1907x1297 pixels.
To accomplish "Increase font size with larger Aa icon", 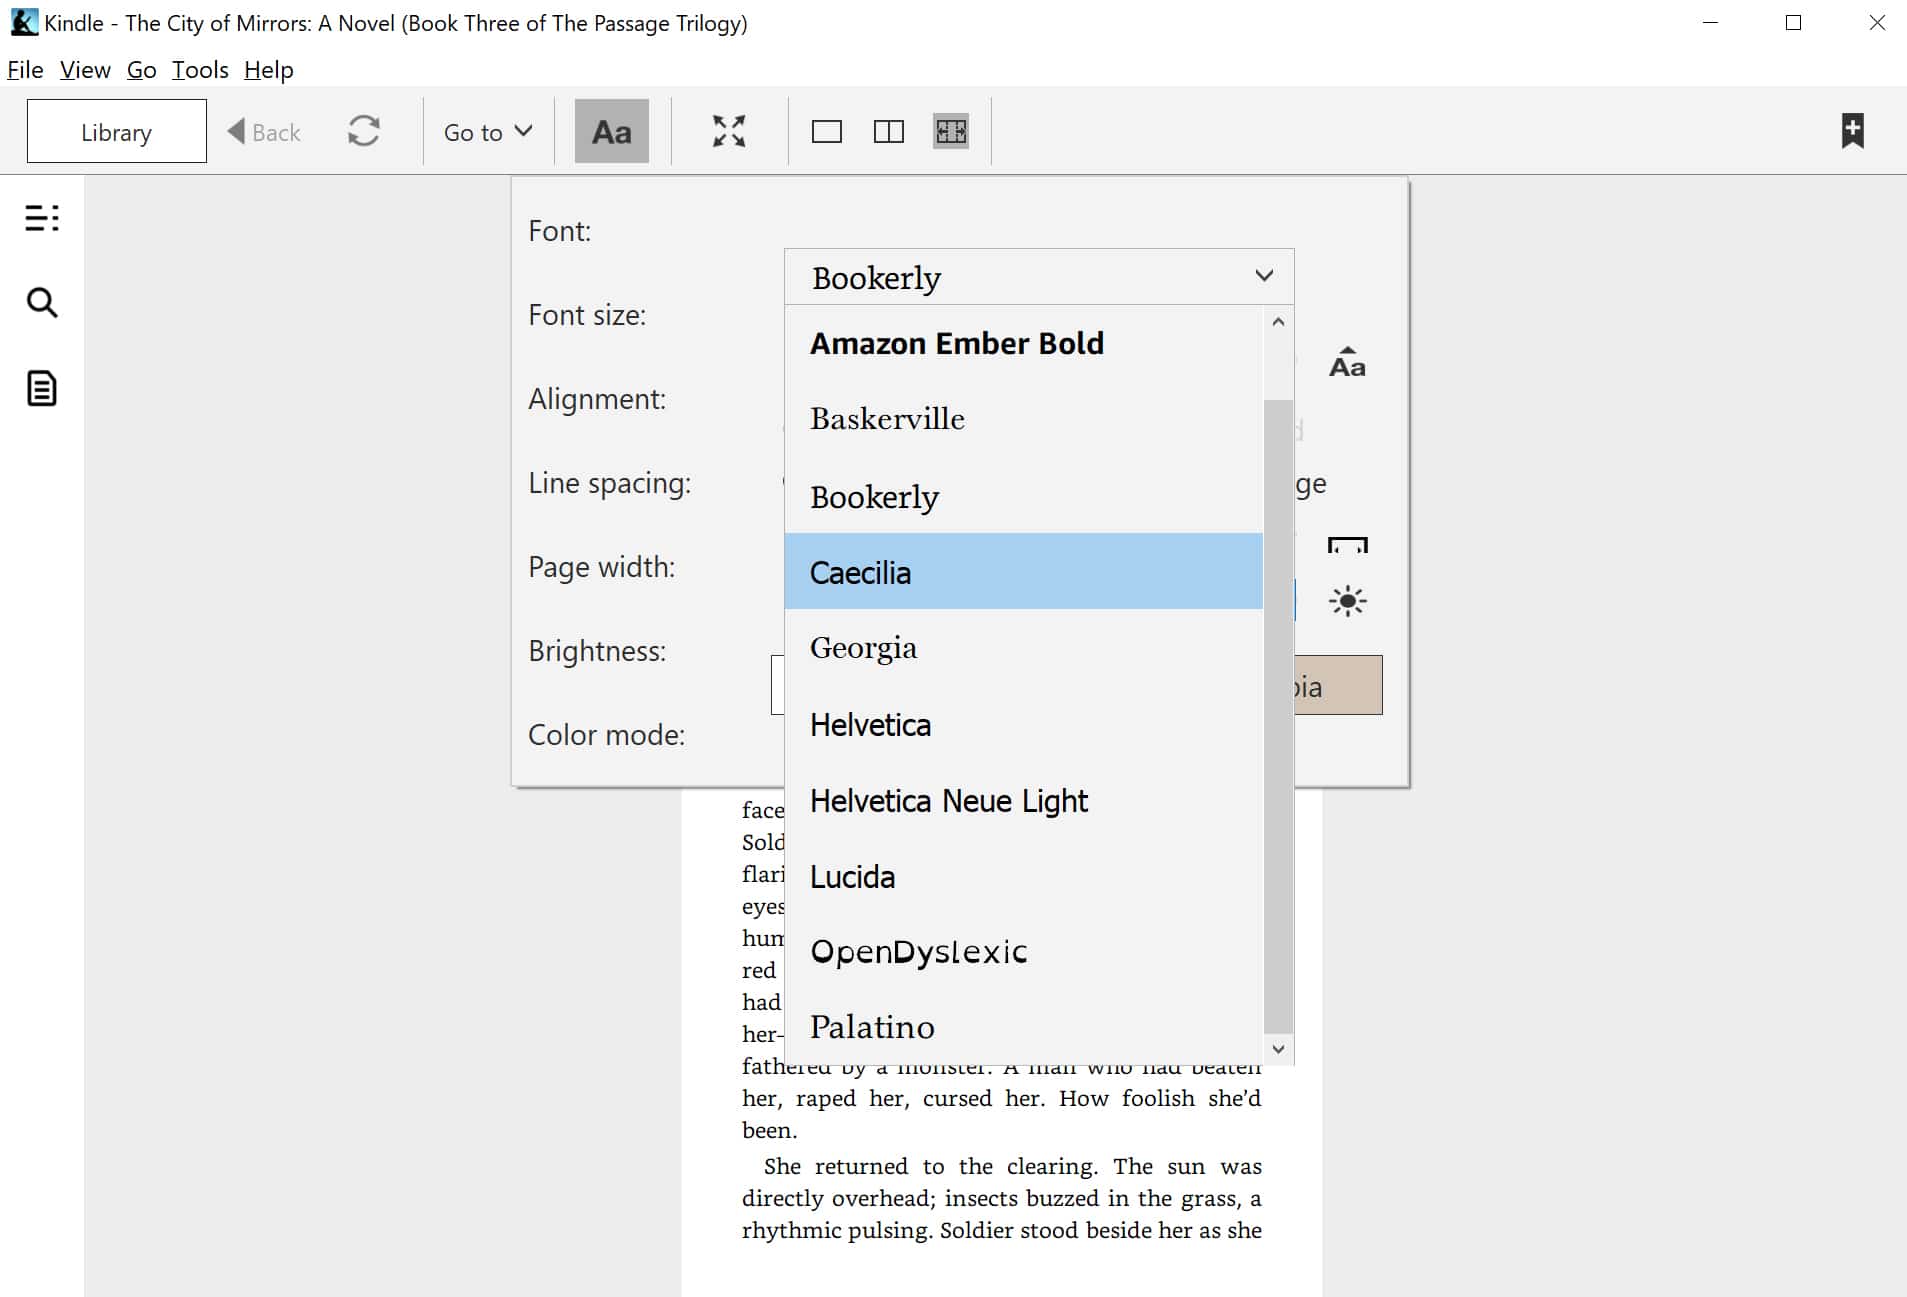I will point(1347,362).
